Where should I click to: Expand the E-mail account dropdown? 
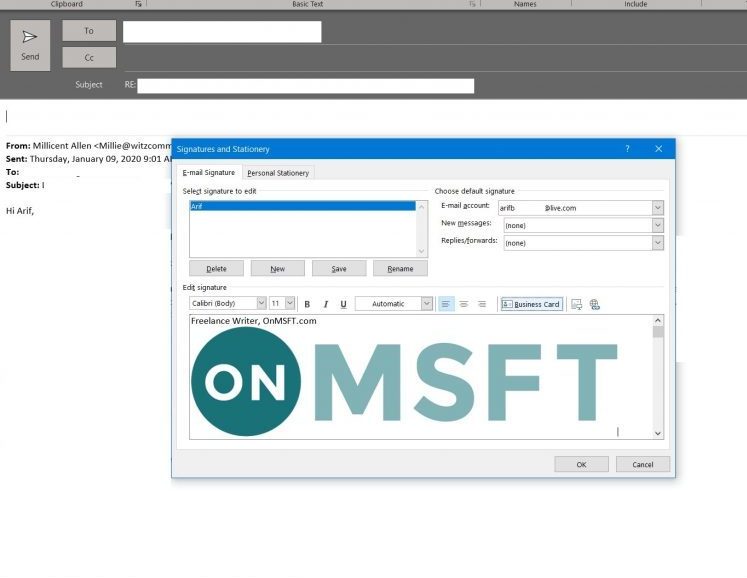click(x=657, y=208)
